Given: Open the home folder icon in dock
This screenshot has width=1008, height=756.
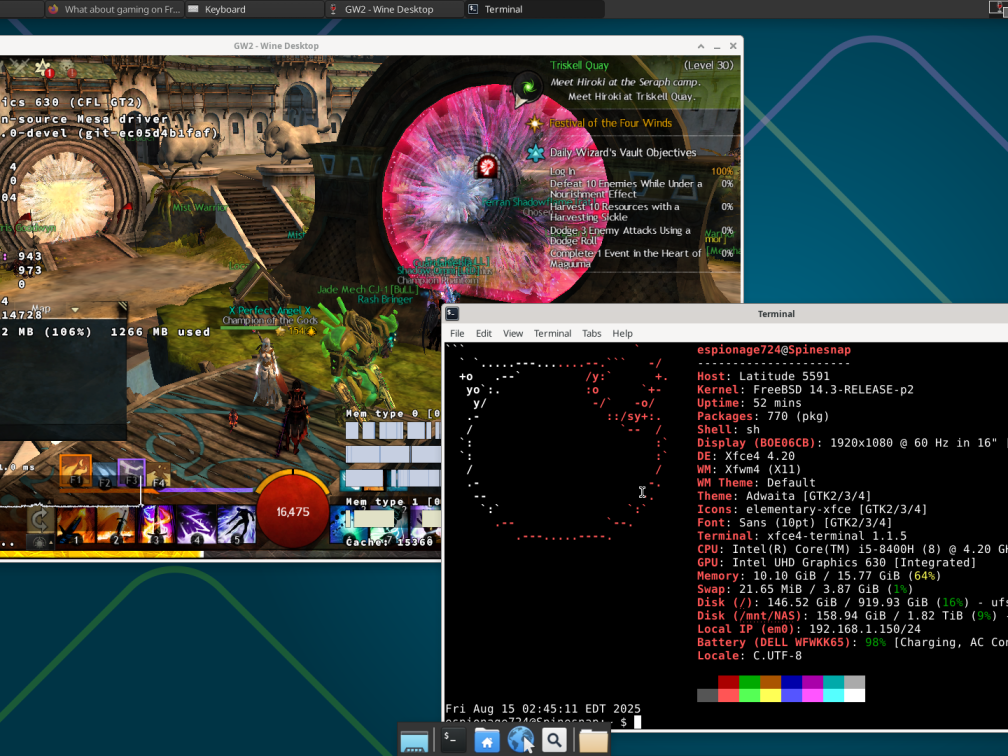Looking at the screenshot, I should click(487, 740).
